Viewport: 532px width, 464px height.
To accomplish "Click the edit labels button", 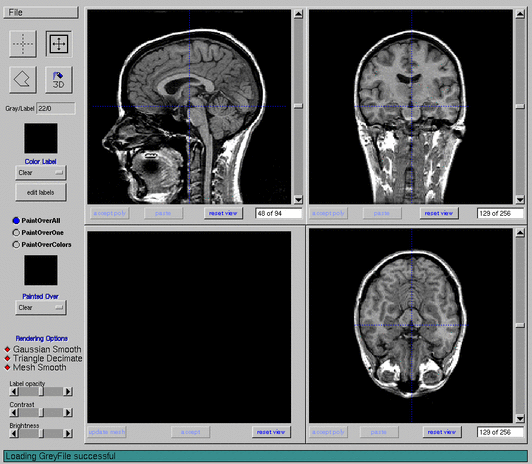I will coord(40,192).
